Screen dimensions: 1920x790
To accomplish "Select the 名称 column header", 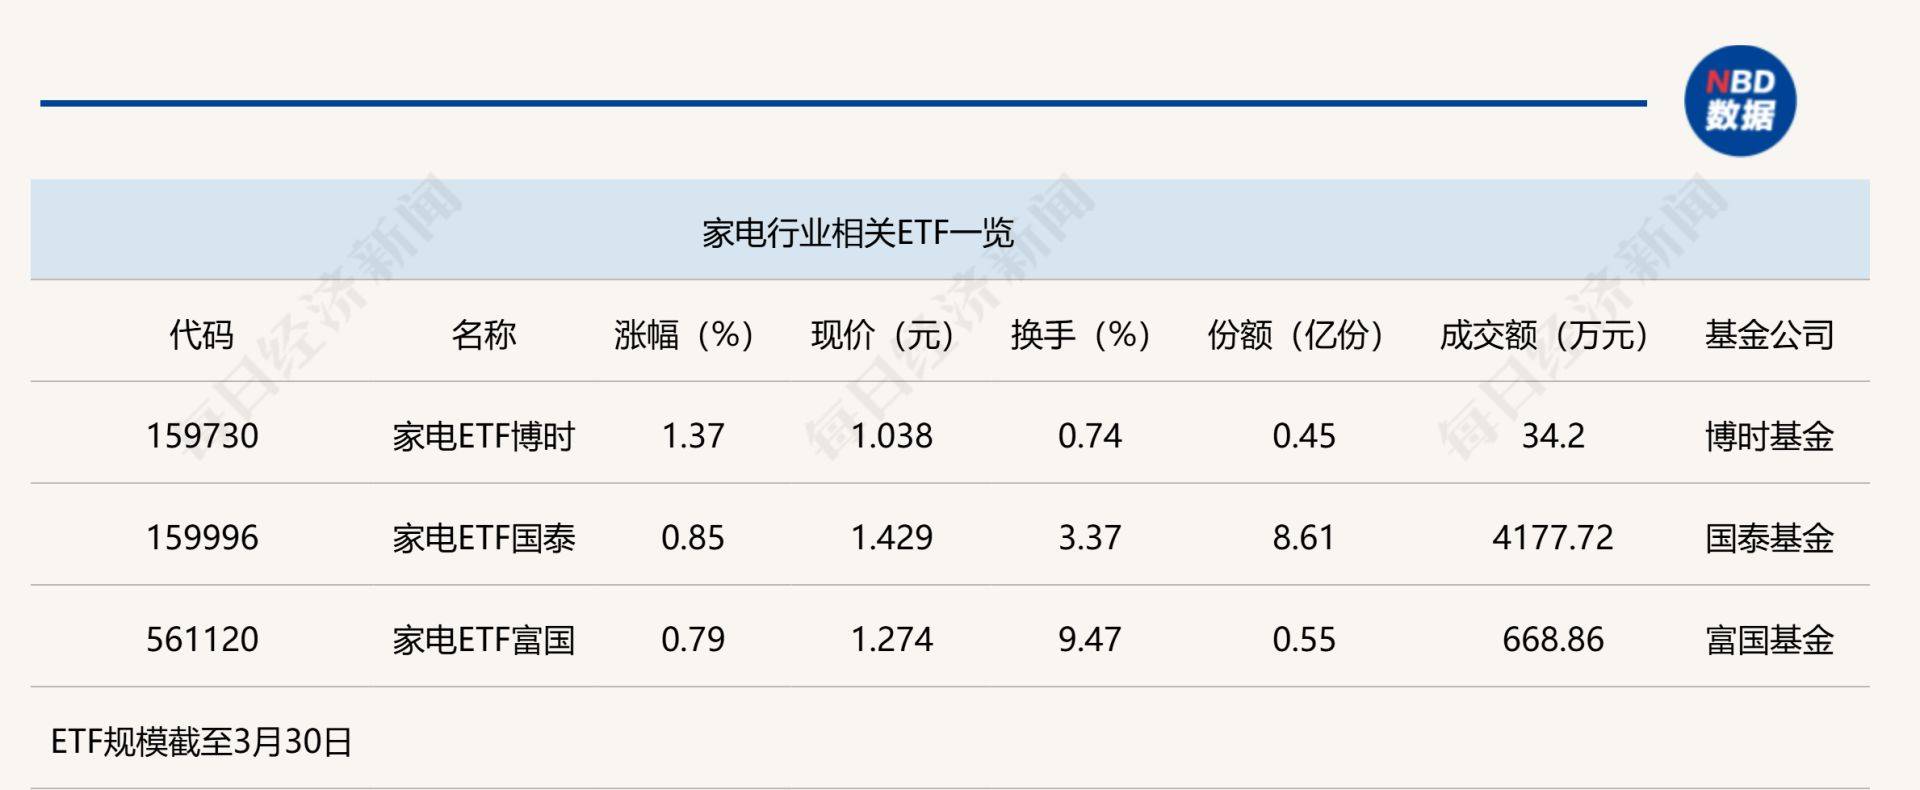I will [483, 334].
